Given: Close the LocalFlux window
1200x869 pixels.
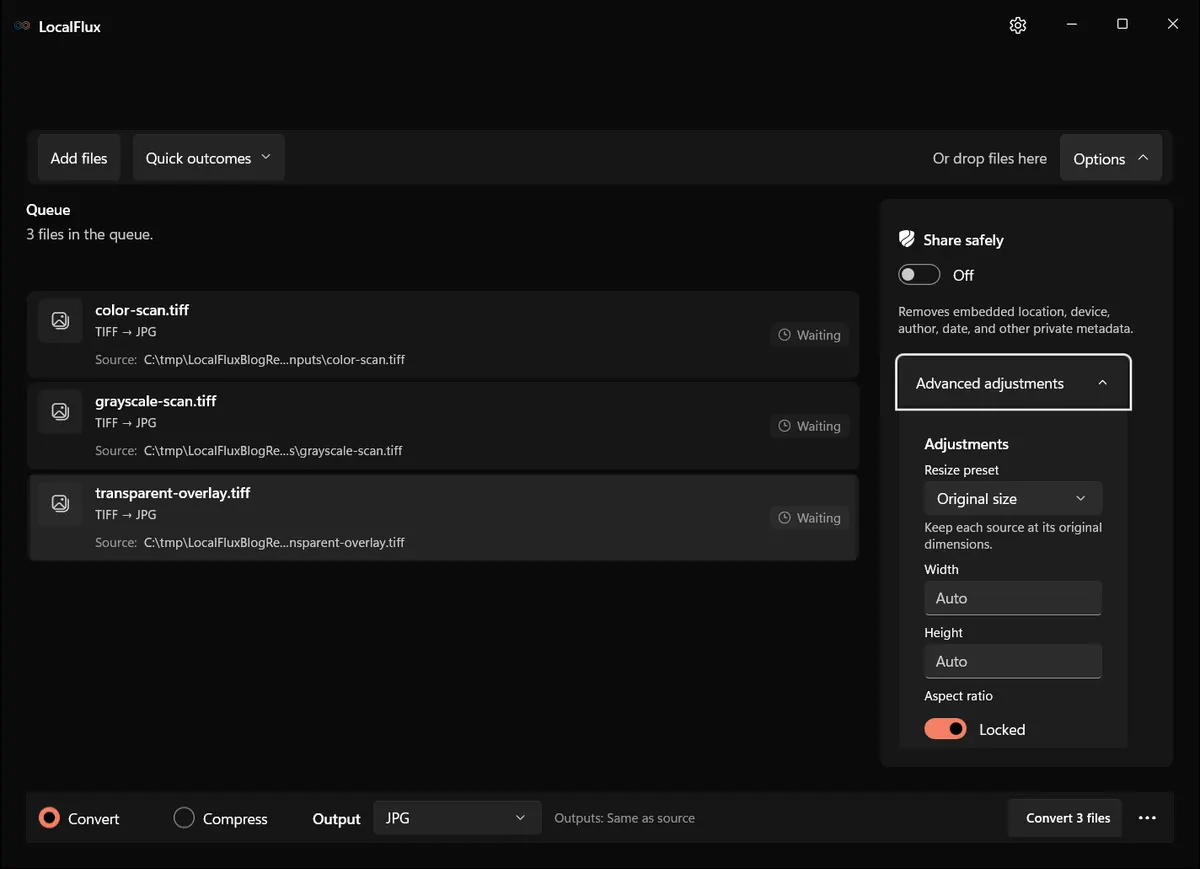Looking at the screenshot, I should click(x=1173, y=25).
